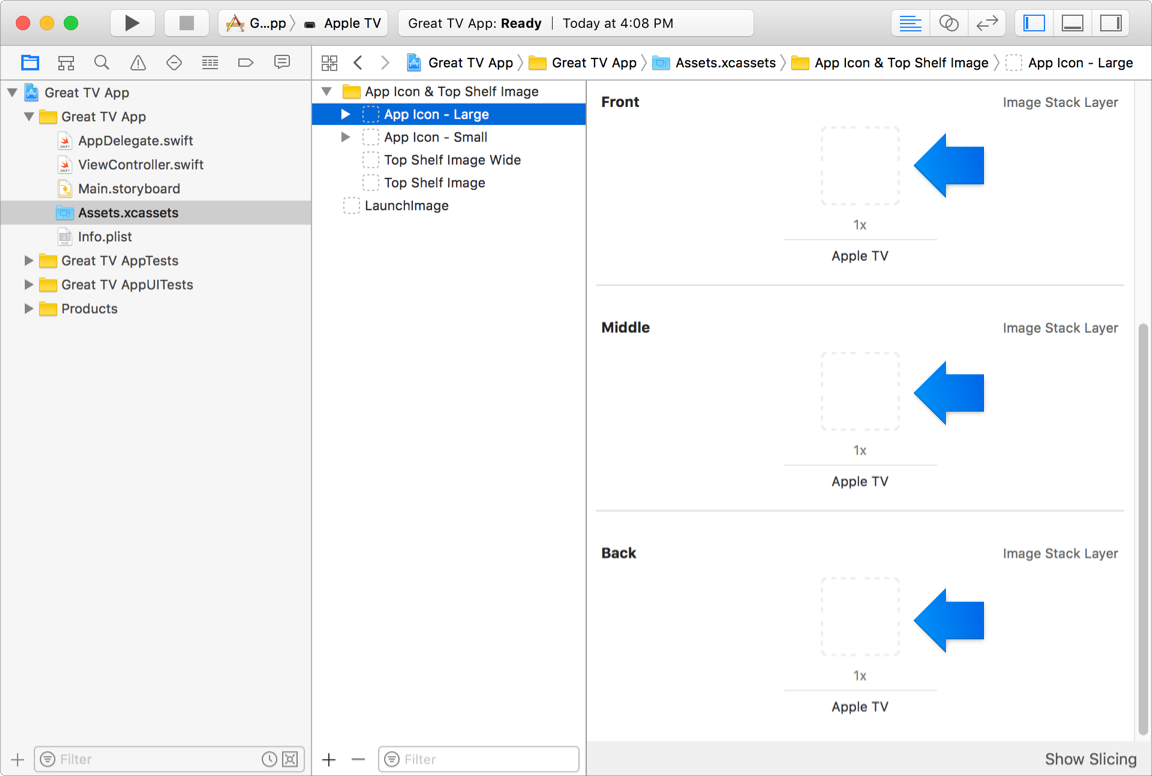The image size is (1152, 776).
Task: Click the add asset plus button
Action: pyautogui.click(x=329, y=760)
